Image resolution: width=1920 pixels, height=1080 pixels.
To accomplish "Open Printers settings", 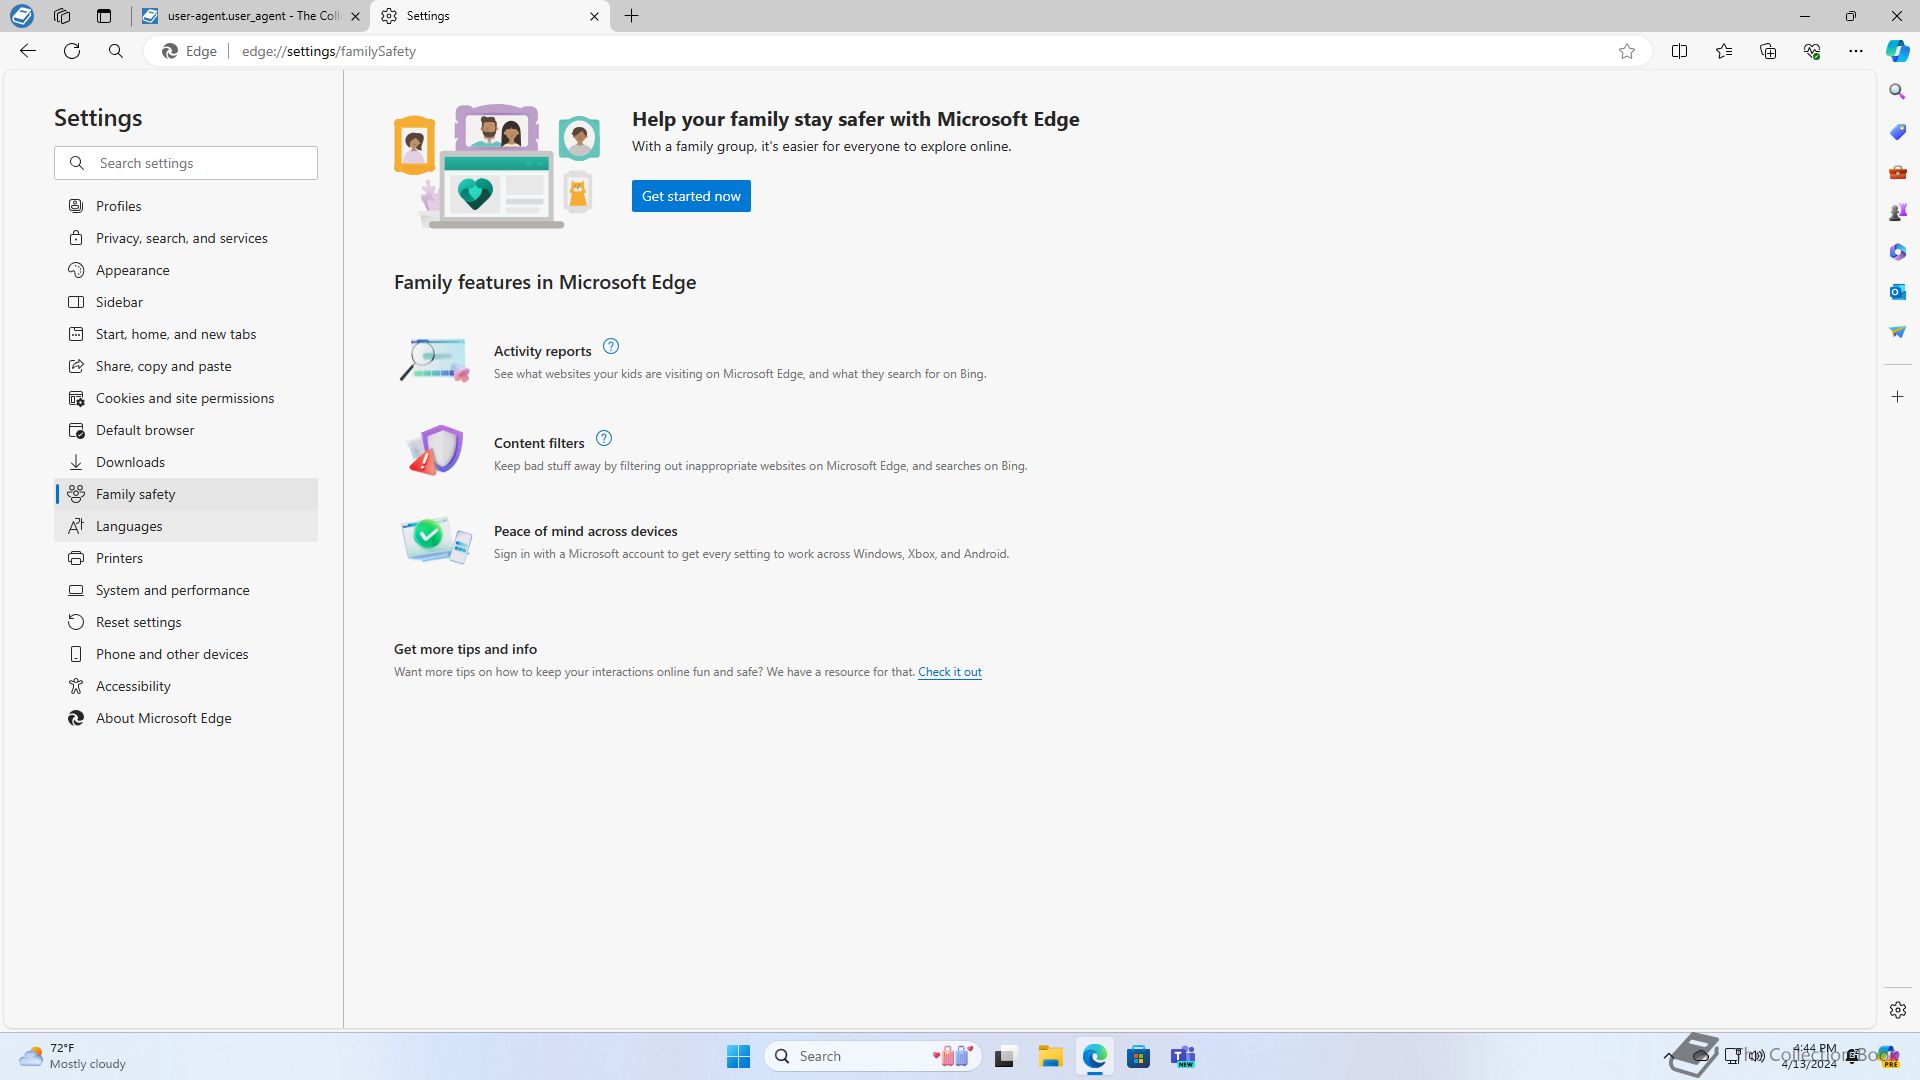I will (x=186, y=558).
